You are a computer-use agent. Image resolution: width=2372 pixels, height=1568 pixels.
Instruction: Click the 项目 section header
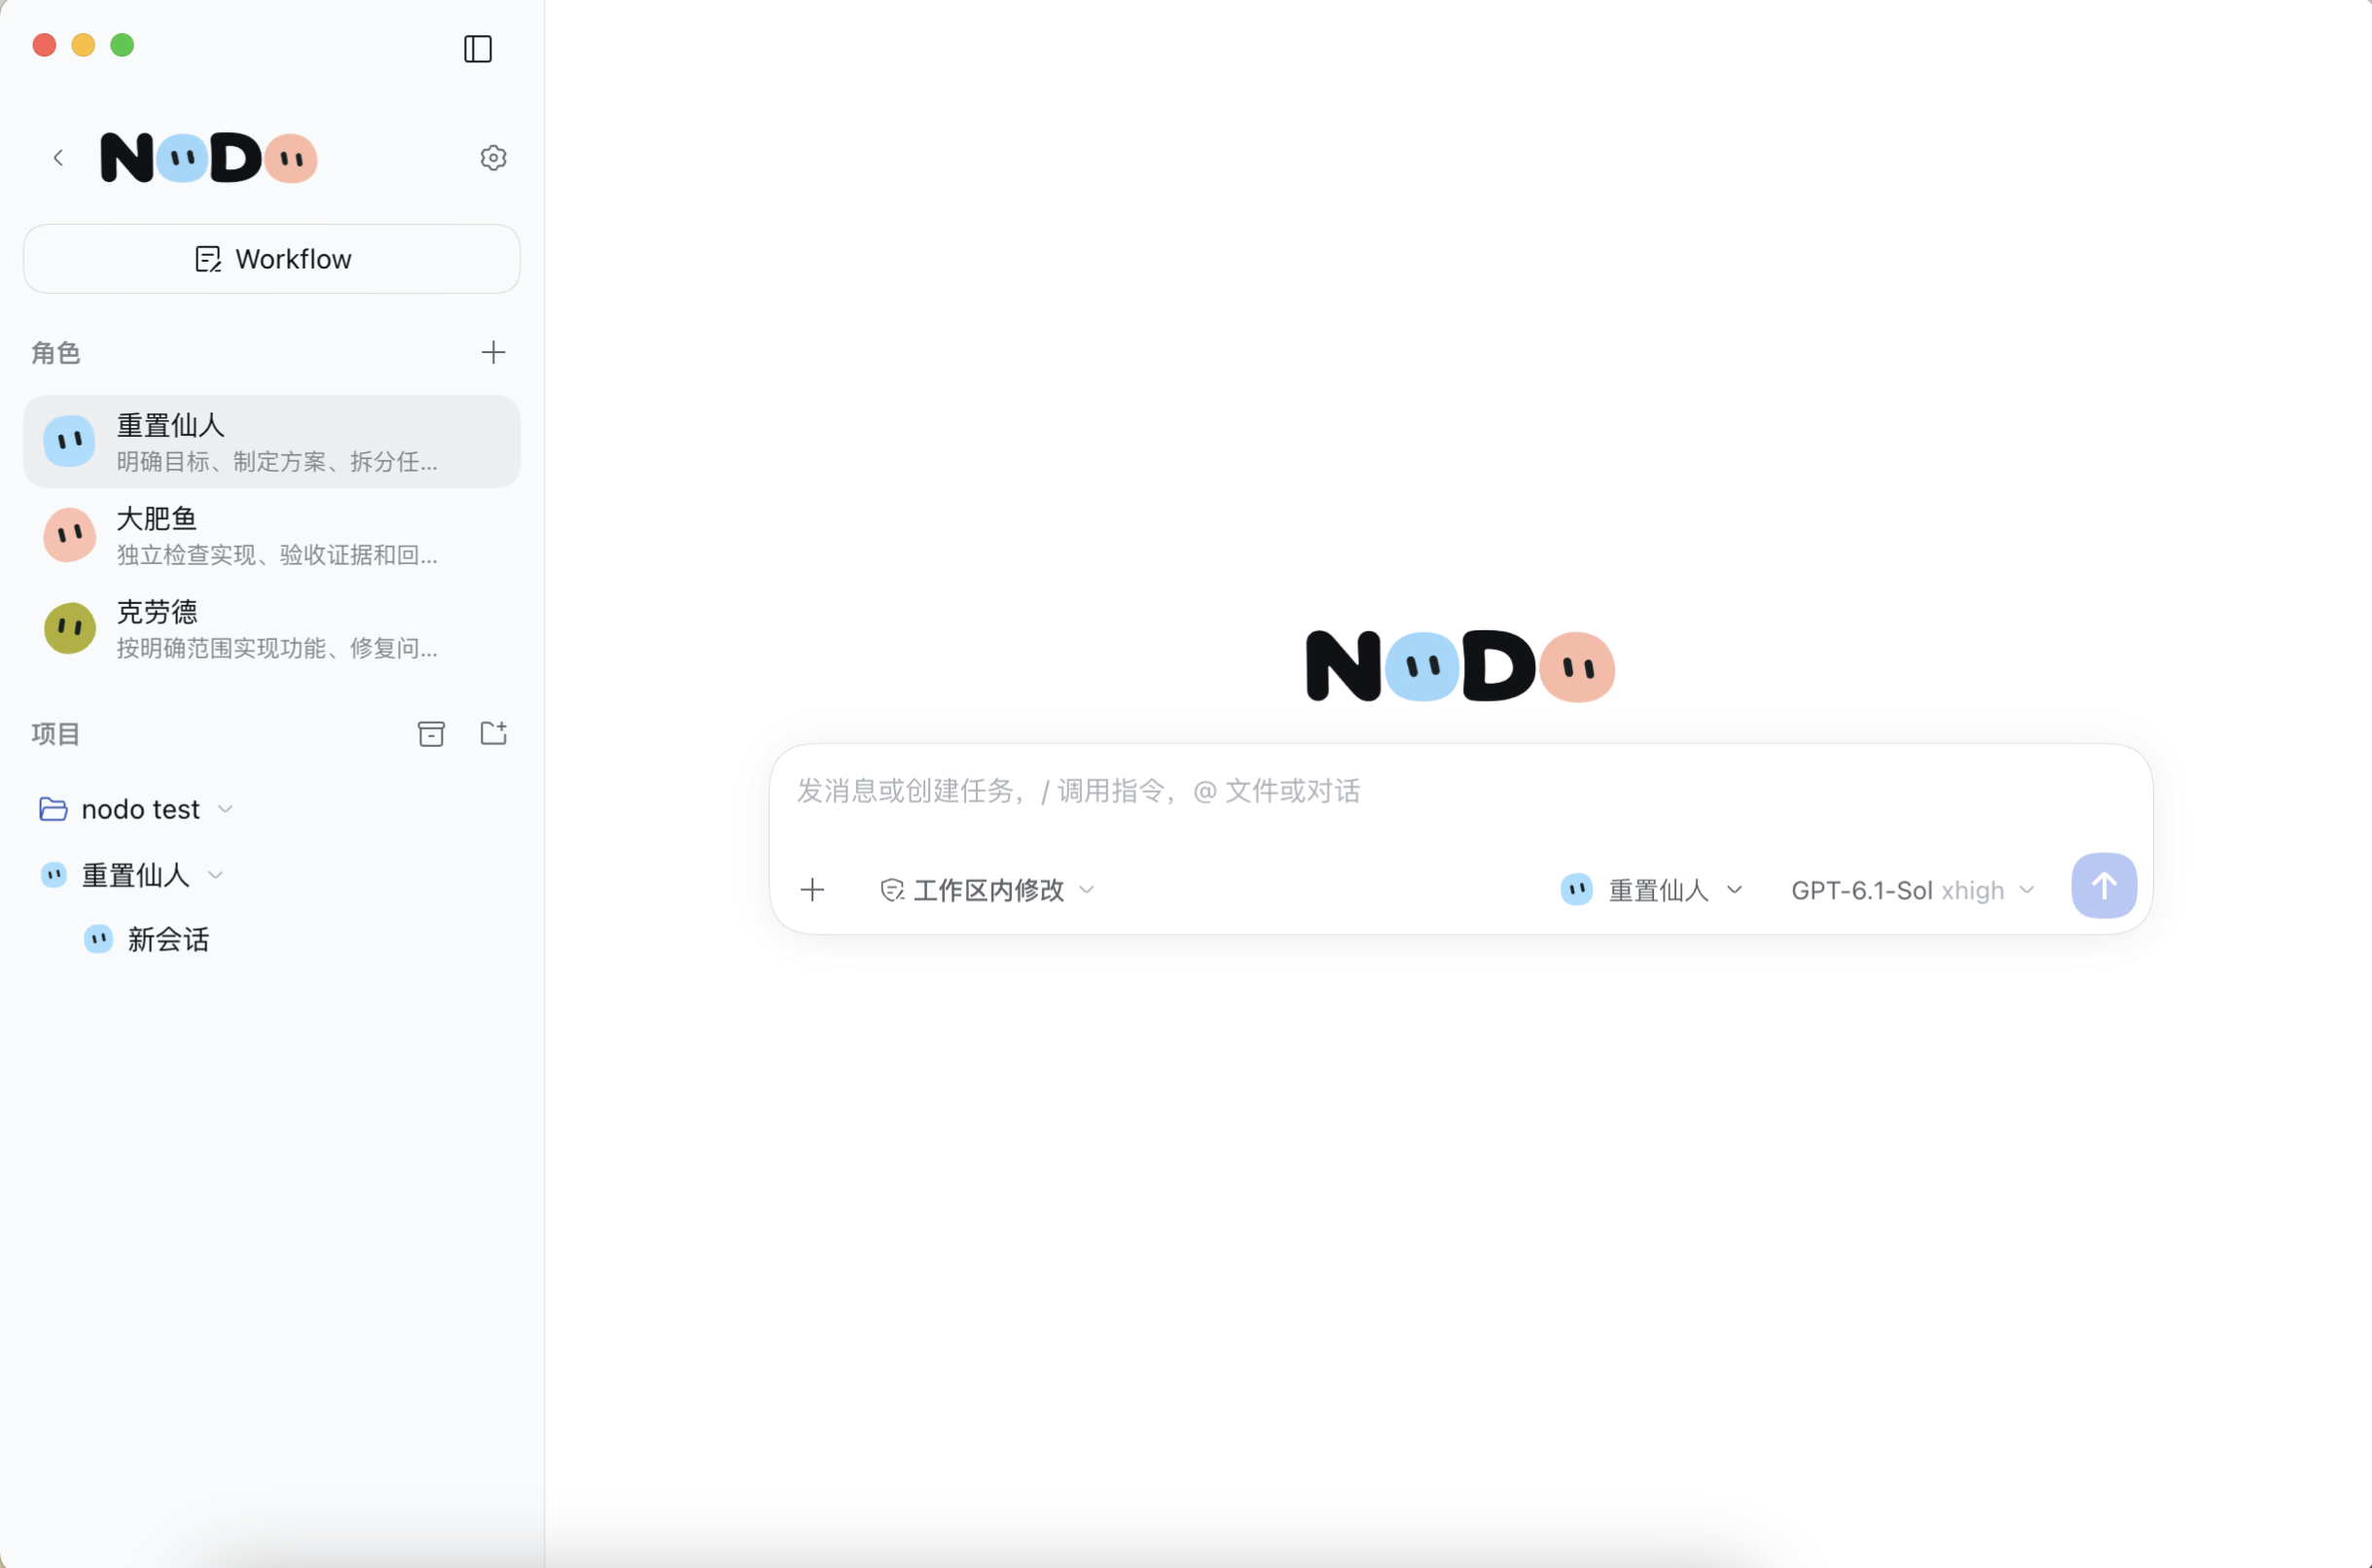55,734
